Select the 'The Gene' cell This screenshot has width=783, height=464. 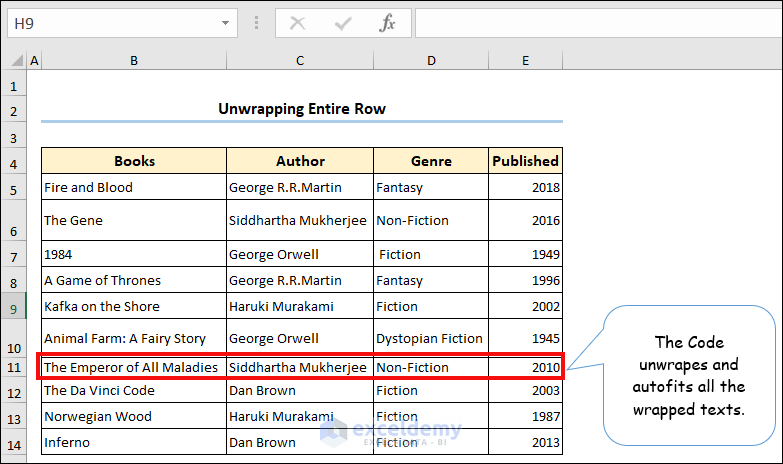[x=134, y=220]
